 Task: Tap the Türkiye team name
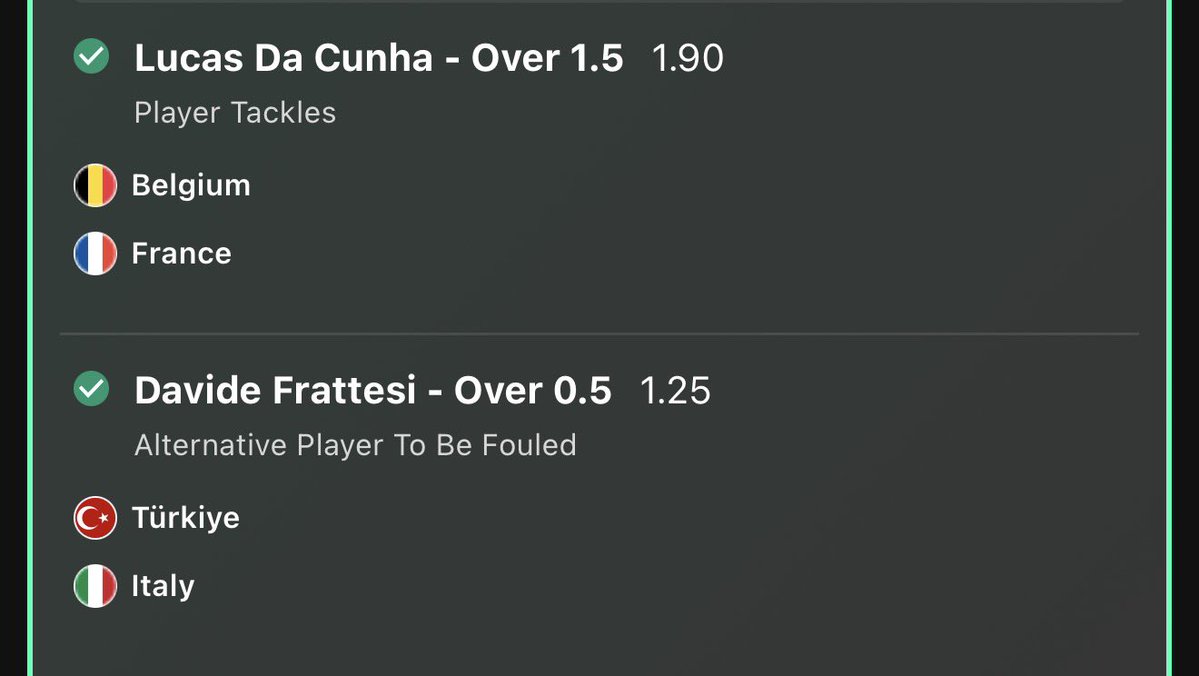(x=185, y=518)
